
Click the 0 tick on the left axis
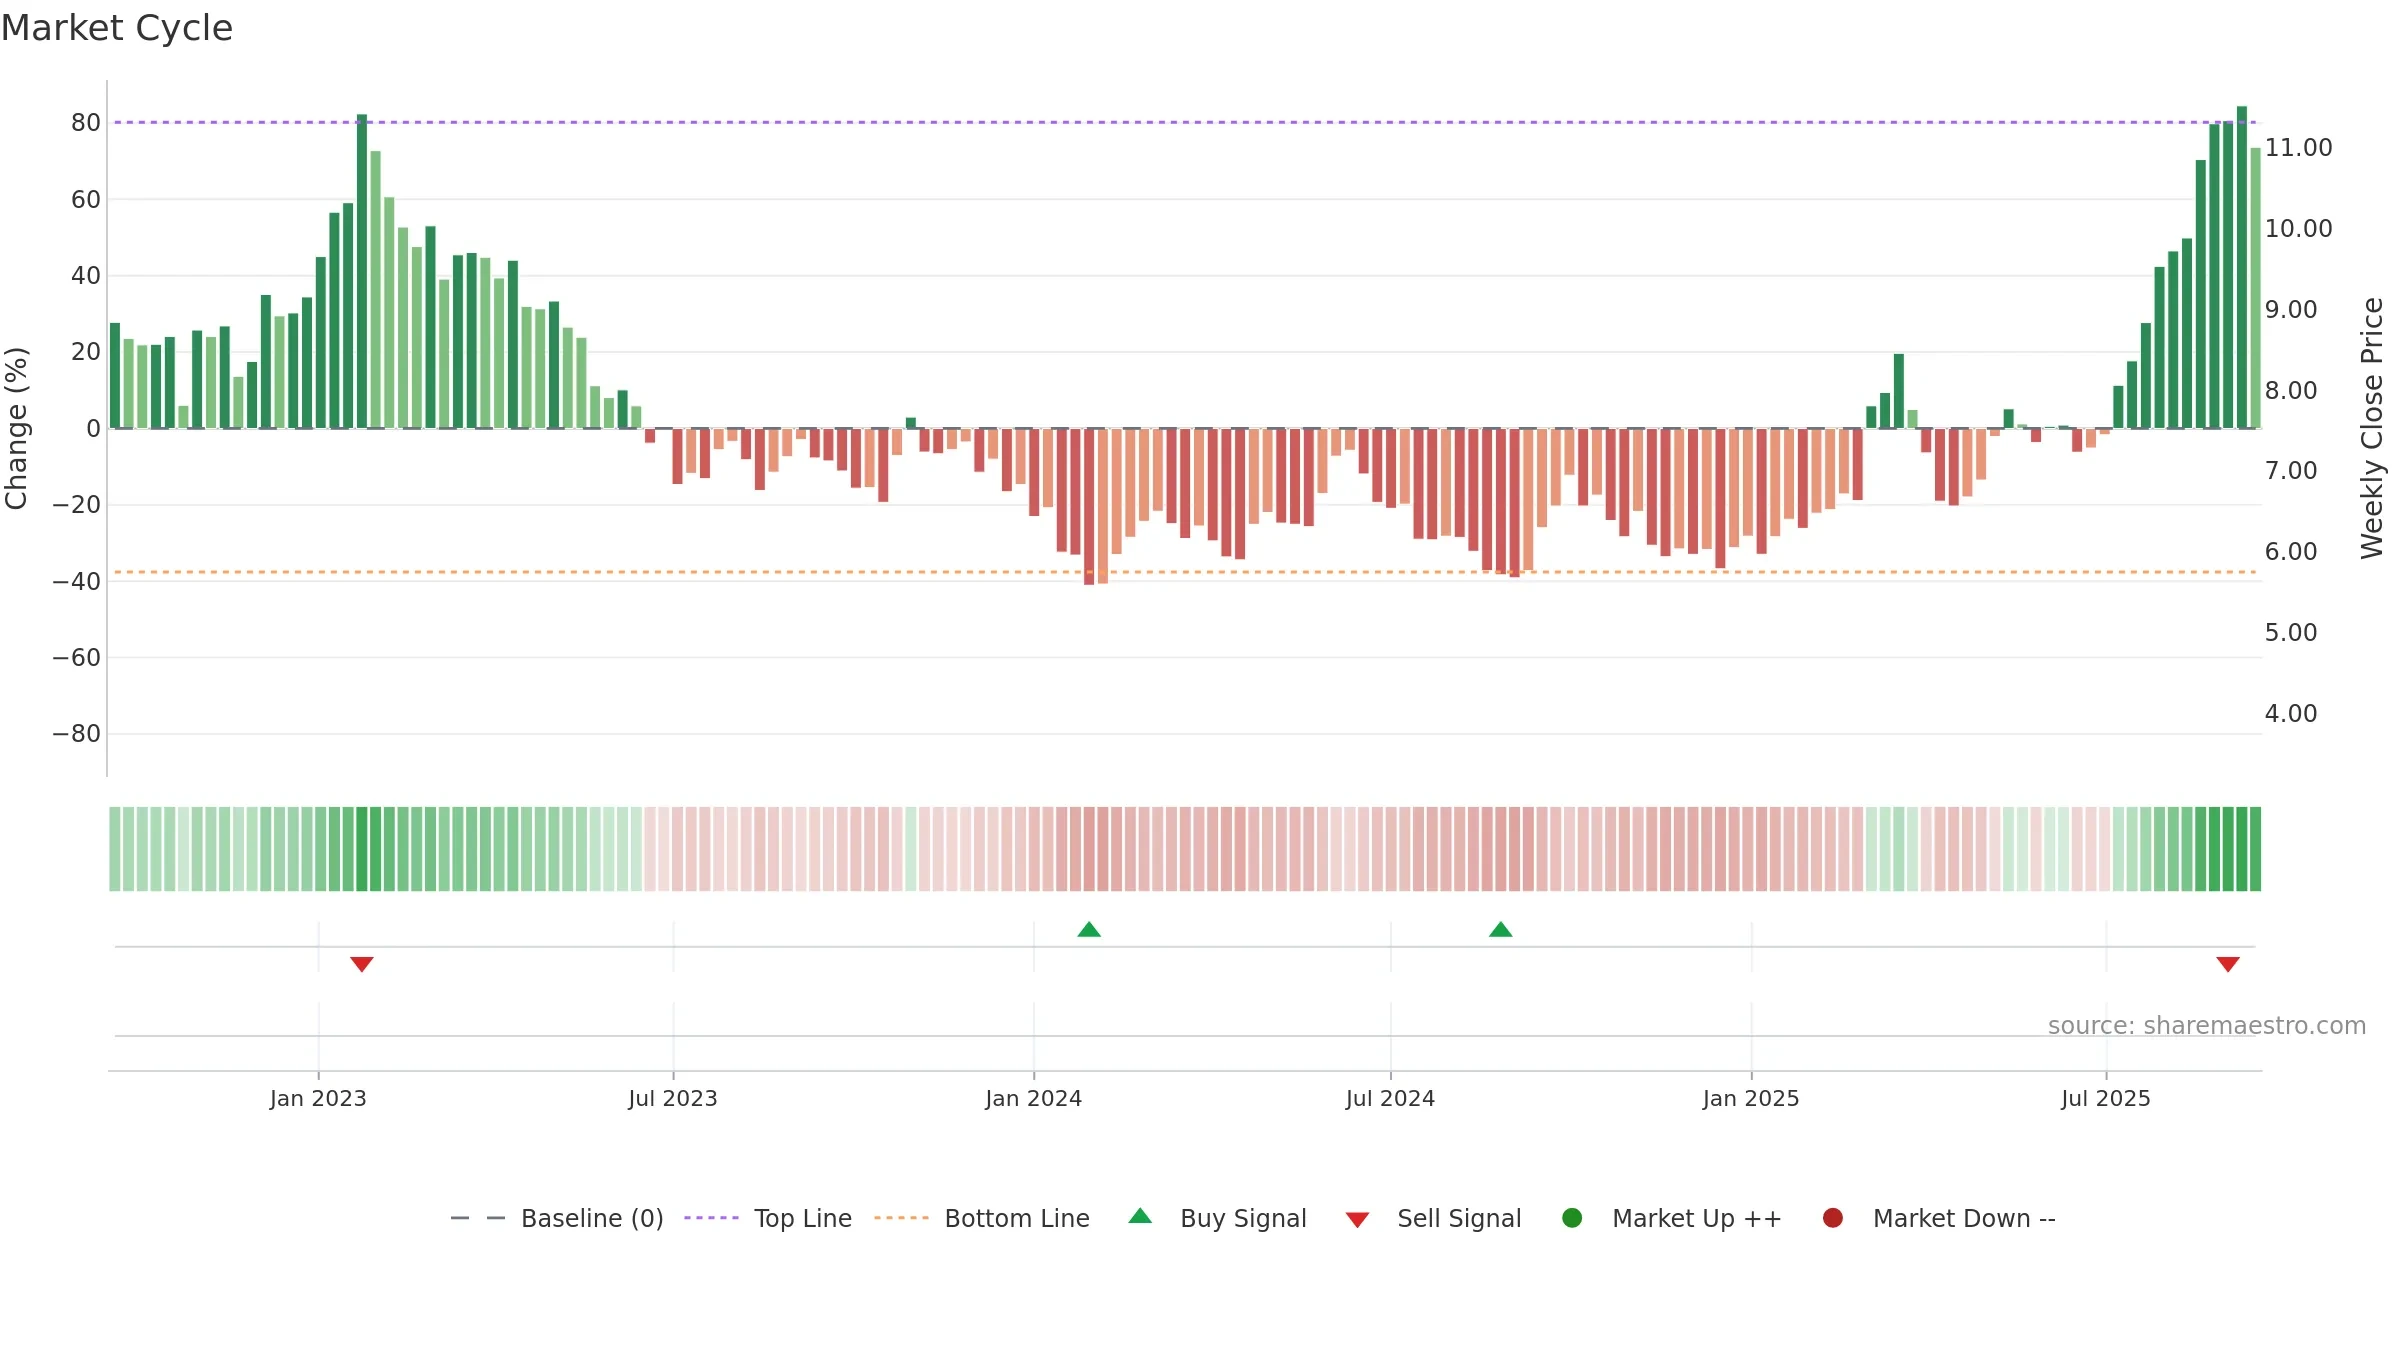(93, 428)
